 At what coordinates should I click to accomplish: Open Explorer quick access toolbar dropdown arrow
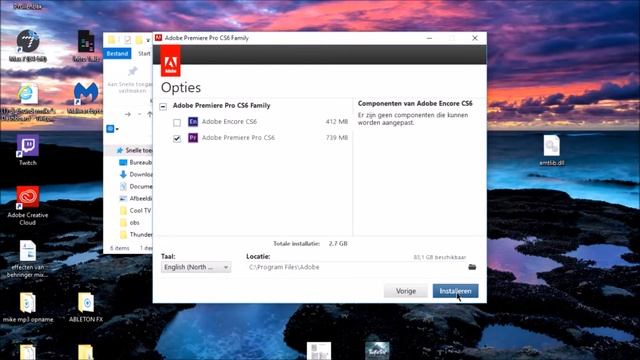tap(148, 40)
